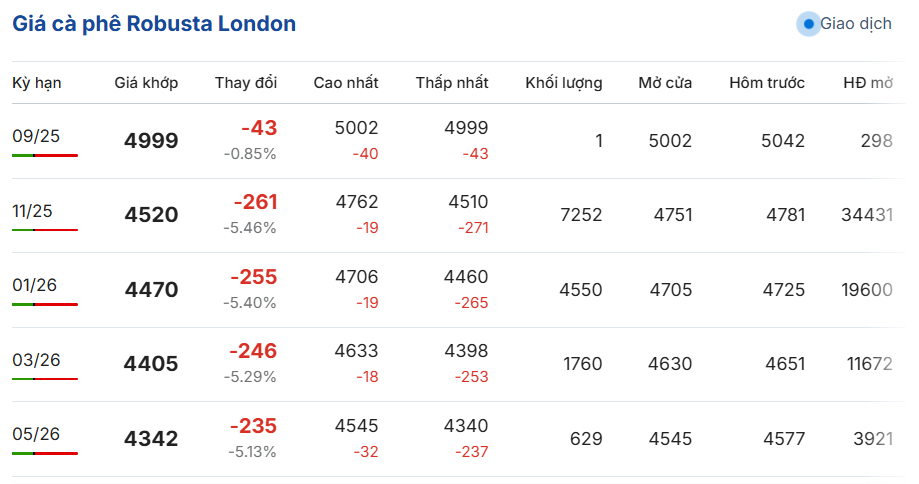Viewport: 919px width, 484px height.
Task: Click the Khối lượng column header
Action: pyautogui.click(x=563, y=83)
